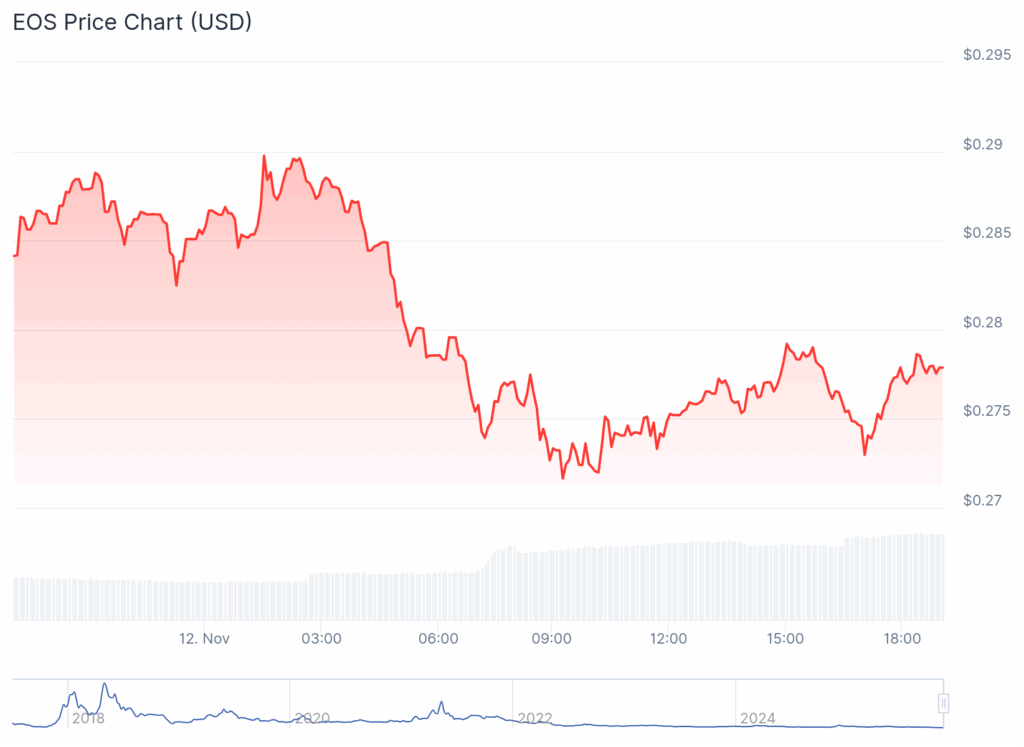Click the 18:00 time axis label
Image resolution: width=1024 pixels, height=747 pixels.
point(902,638)
